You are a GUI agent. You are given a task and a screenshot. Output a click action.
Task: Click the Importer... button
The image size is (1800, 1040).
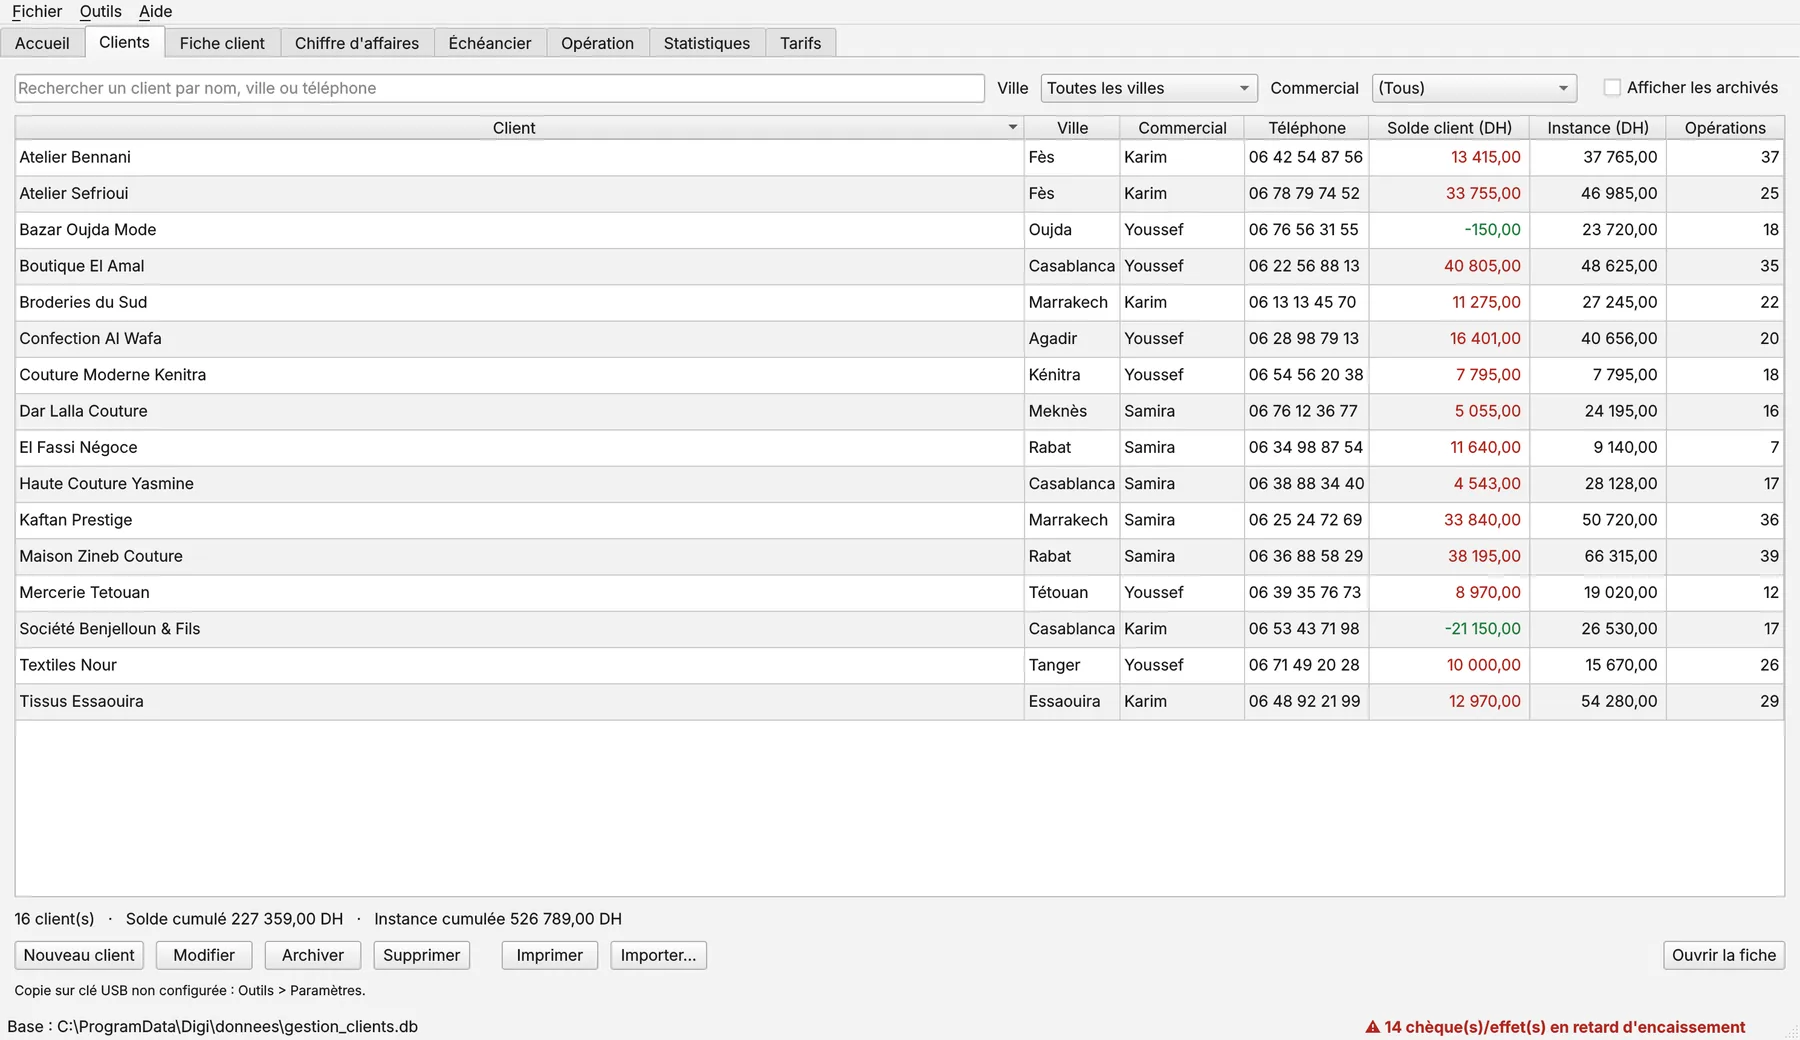tap(658, 955)
